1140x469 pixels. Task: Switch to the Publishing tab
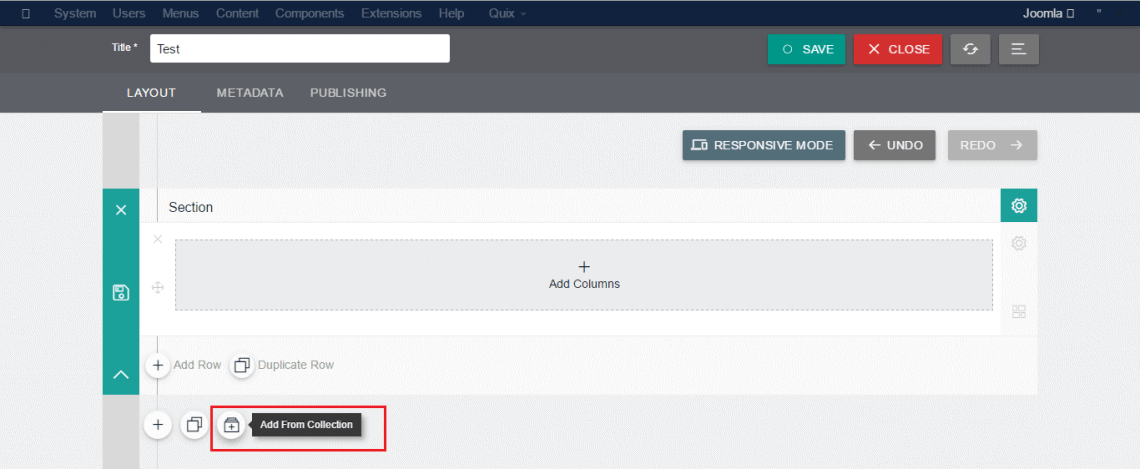pos(348,93)
